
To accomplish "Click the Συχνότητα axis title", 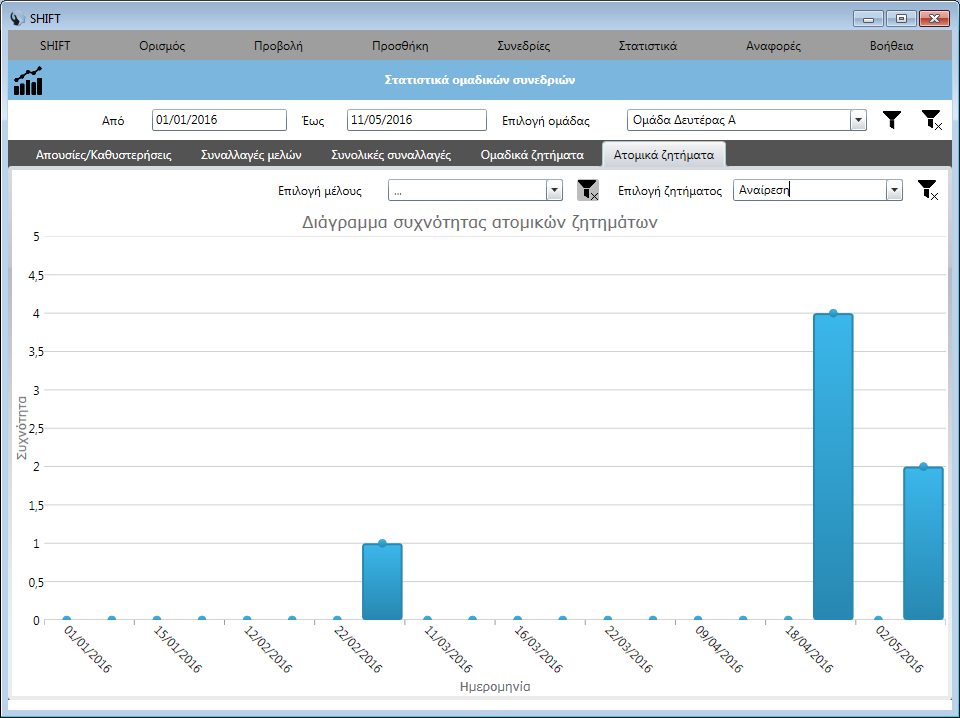I will pyautogui.click(x=22, y=428).
